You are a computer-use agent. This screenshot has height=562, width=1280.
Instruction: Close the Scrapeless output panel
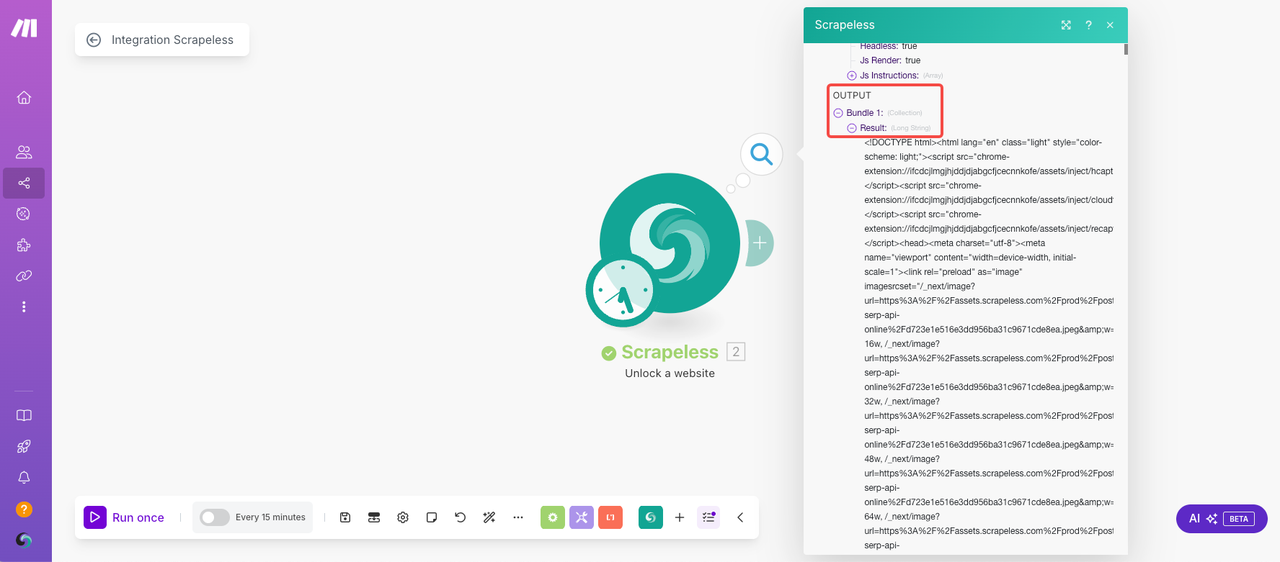point(1110,25)
